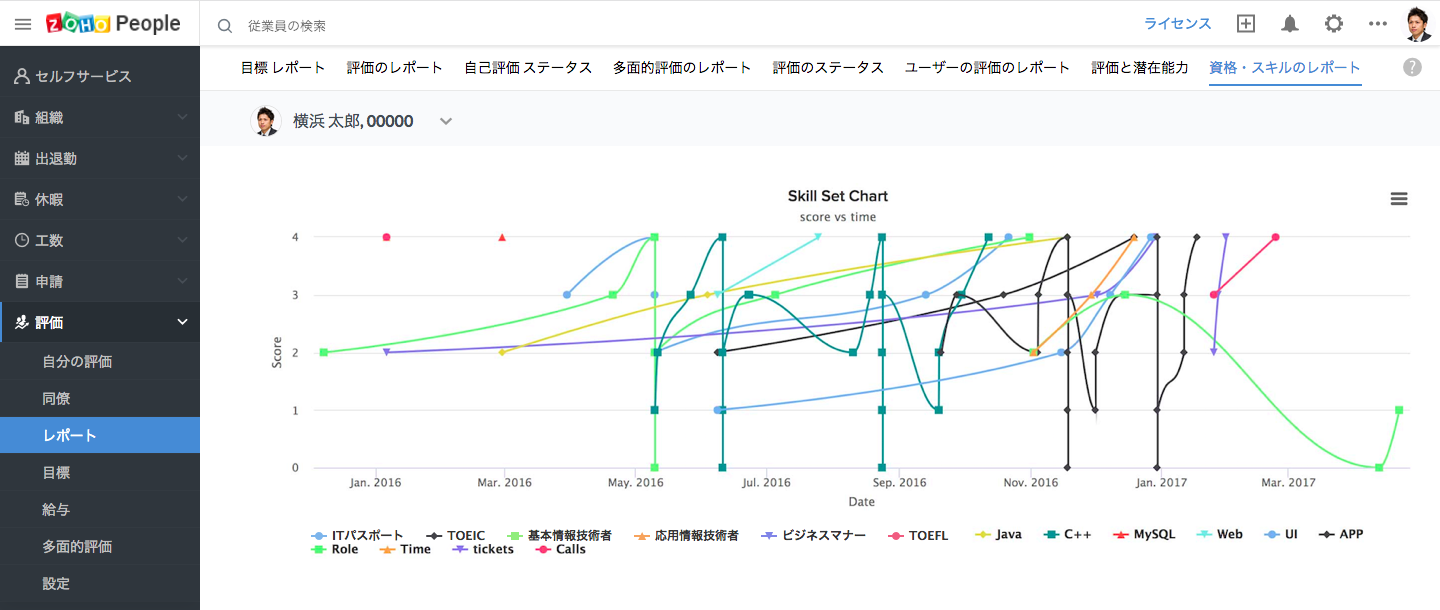Open the chart context menu icon

click(1399, 199)
